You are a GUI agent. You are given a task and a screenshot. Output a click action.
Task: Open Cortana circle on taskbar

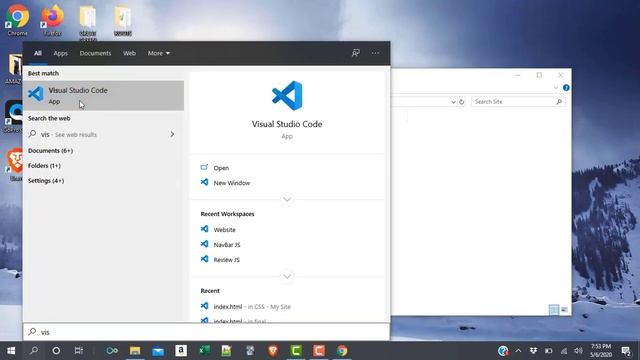coord(56,351)
